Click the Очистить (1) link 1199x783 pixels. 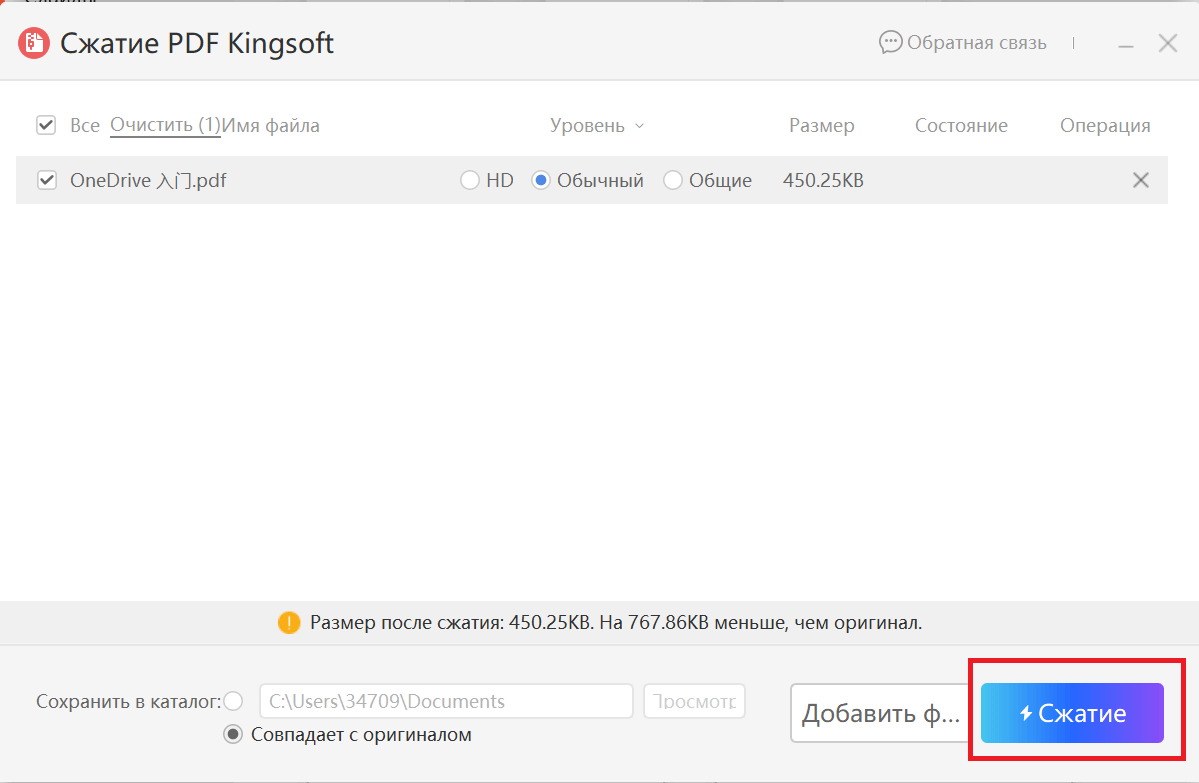point(165,125)
